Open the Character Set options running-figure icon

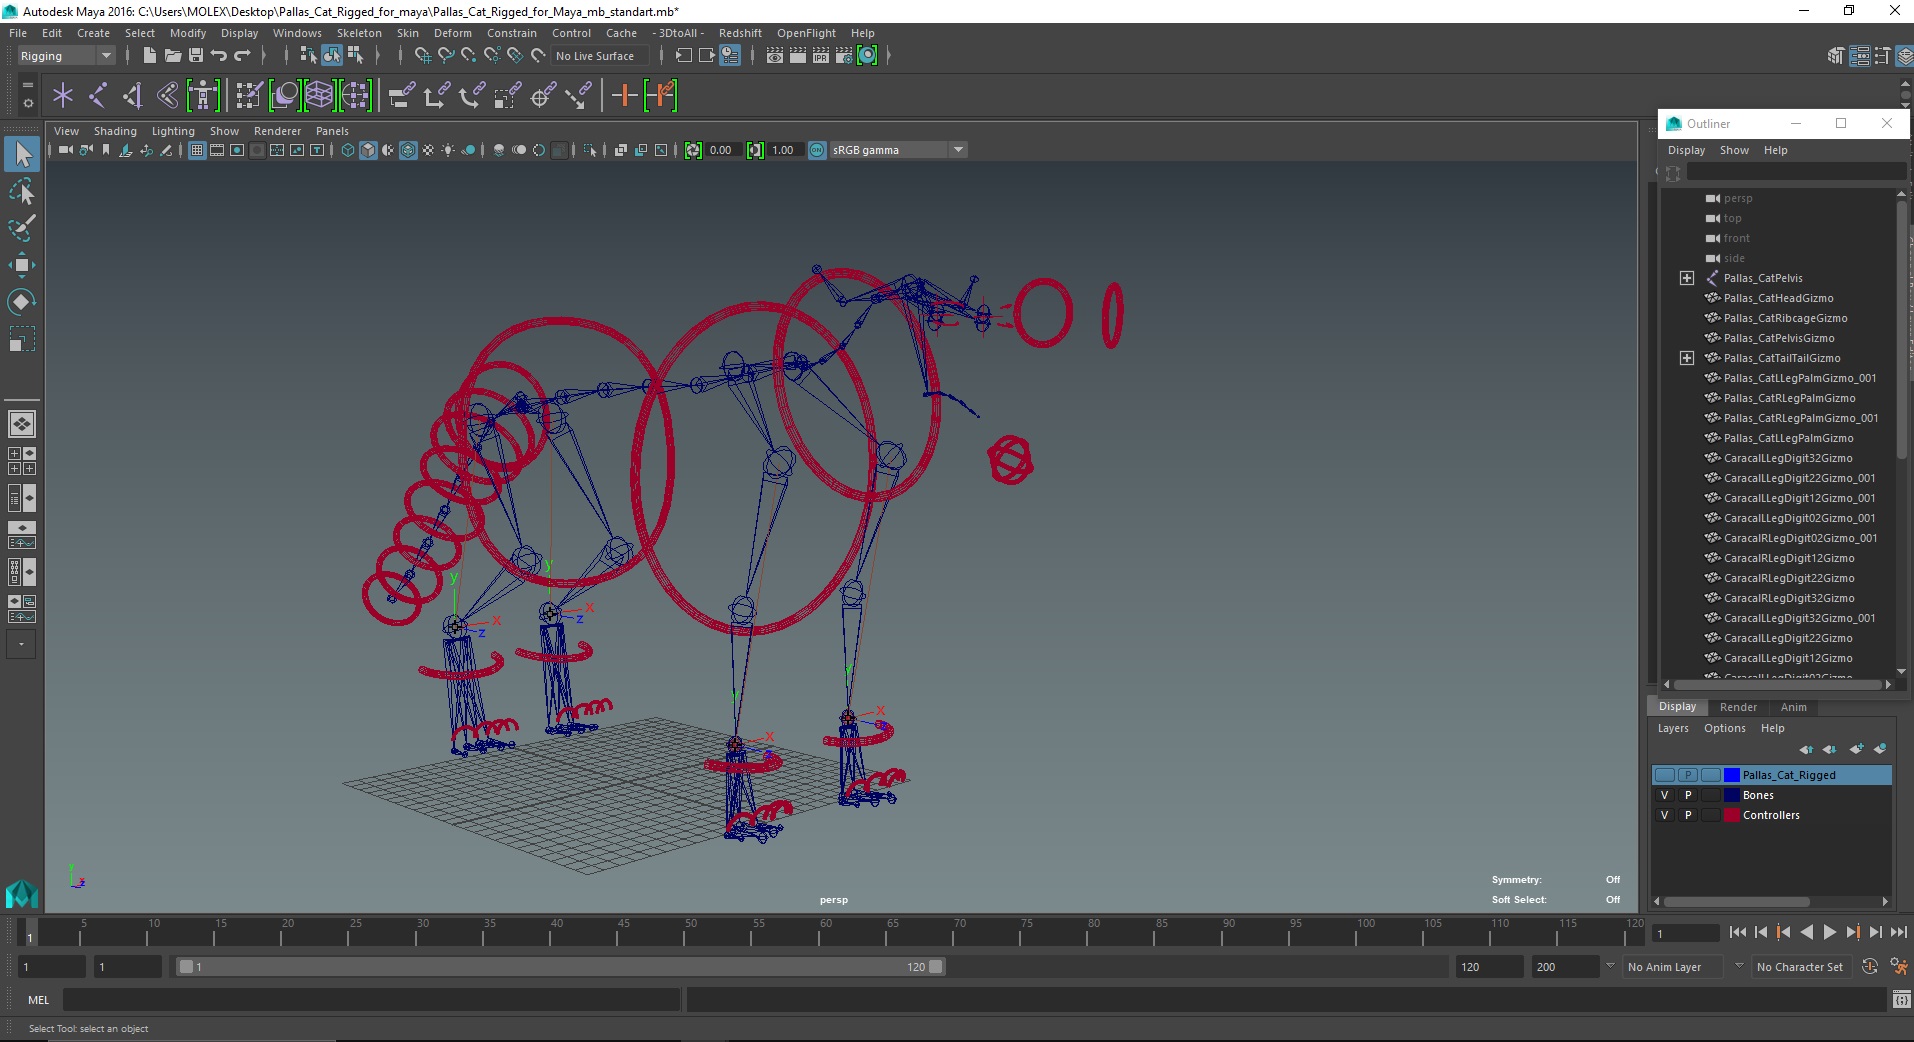1898,967
